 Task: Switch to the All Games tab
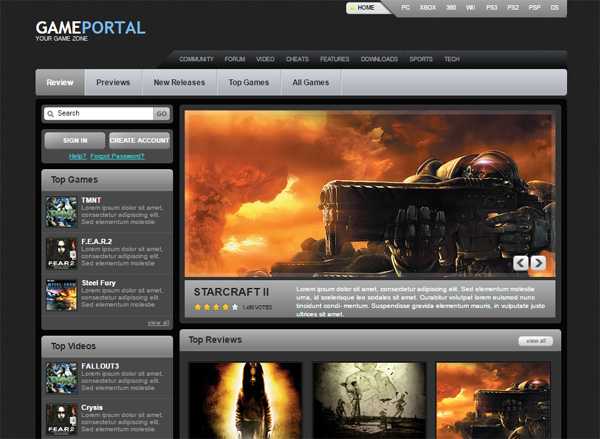pyautogui.click(x=311, y=82)
